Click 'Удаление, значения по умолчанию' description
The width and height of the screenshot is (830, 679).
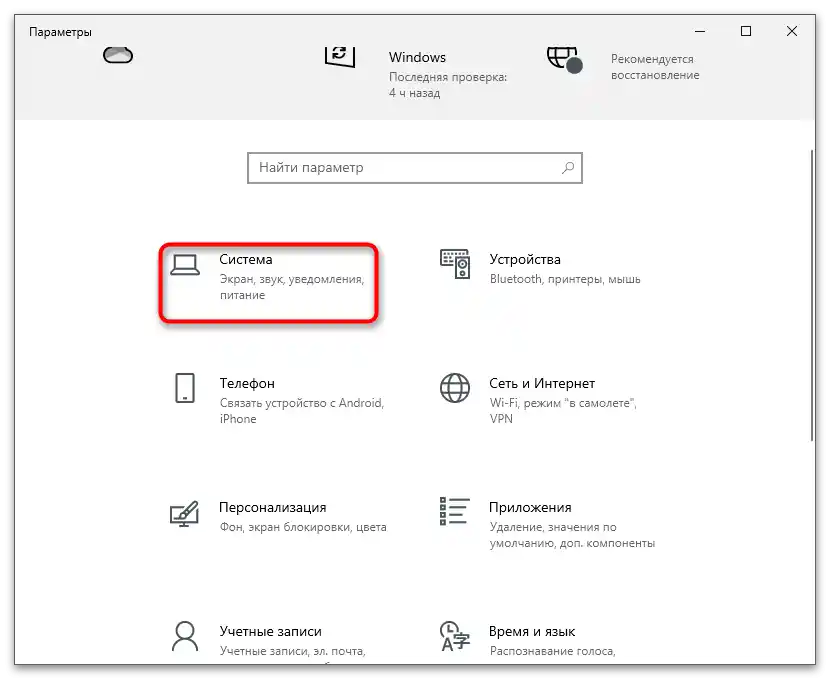click(x=572, y=535)
